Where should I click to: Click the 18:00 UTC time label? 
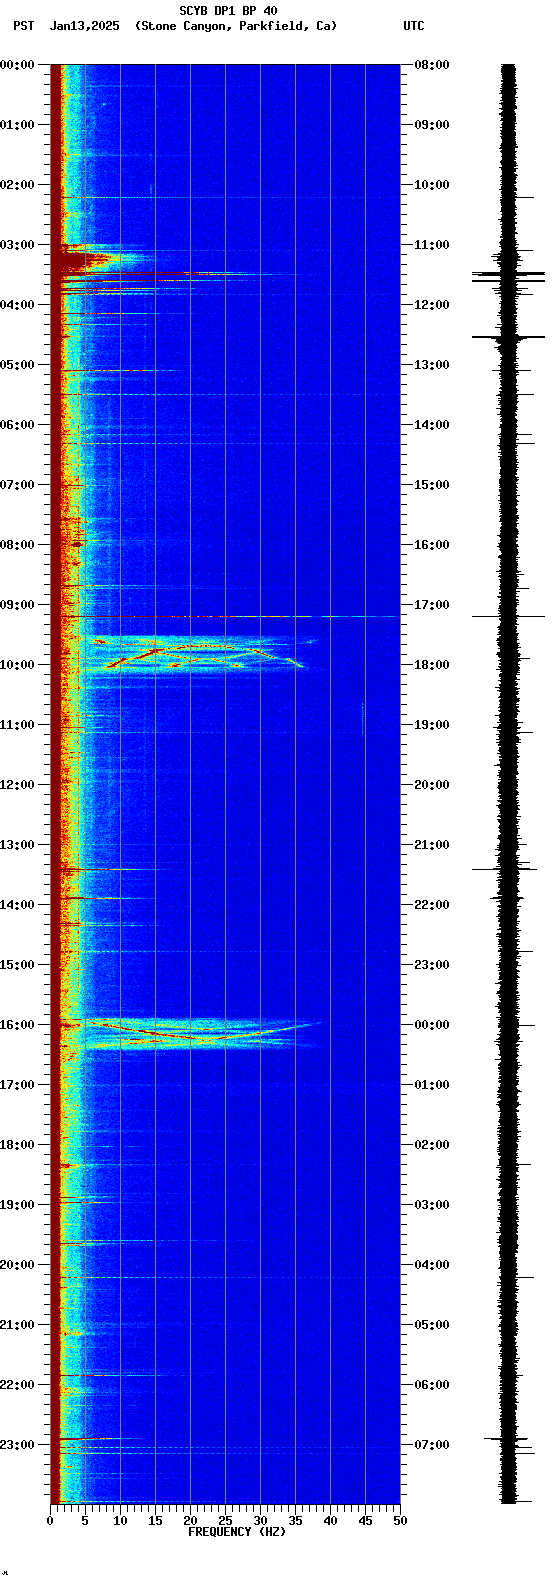[x=431, y=665]
